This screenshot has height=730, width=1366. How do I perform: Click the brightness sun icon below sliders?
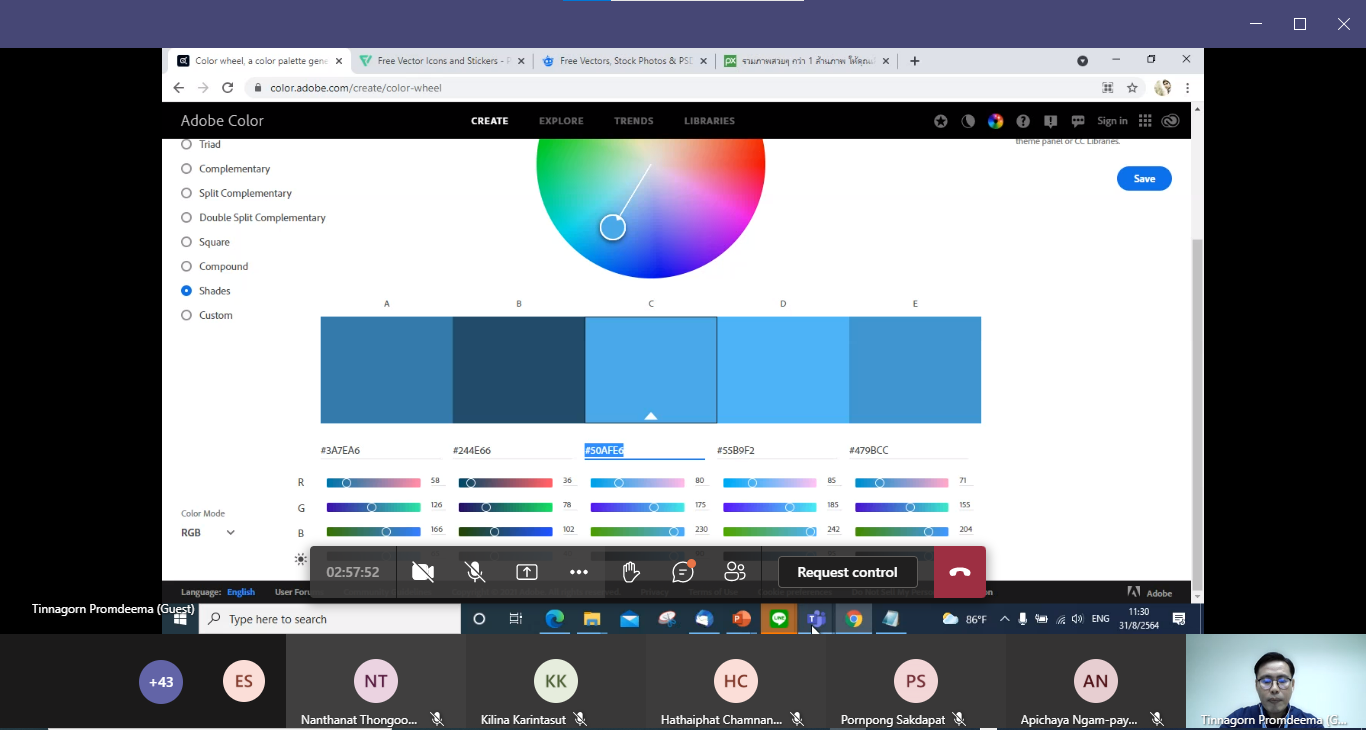[300, 559]
